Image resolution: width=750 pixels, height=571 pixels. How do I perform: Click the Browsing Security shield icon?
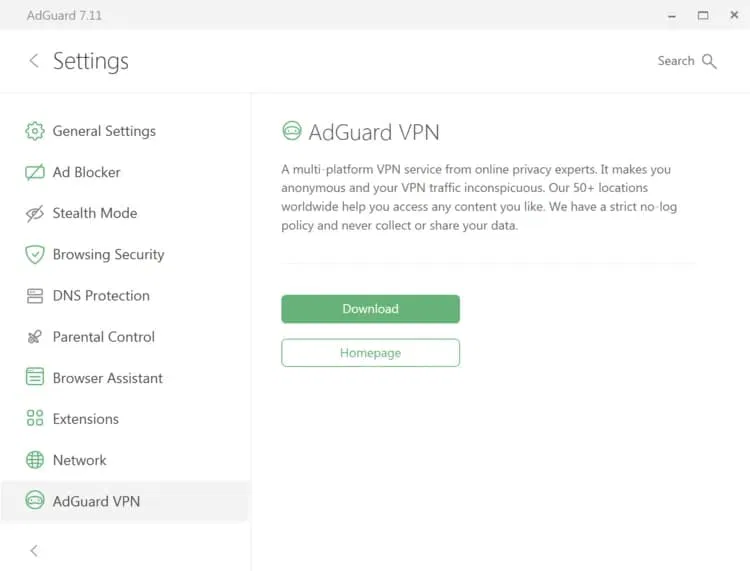35,254
